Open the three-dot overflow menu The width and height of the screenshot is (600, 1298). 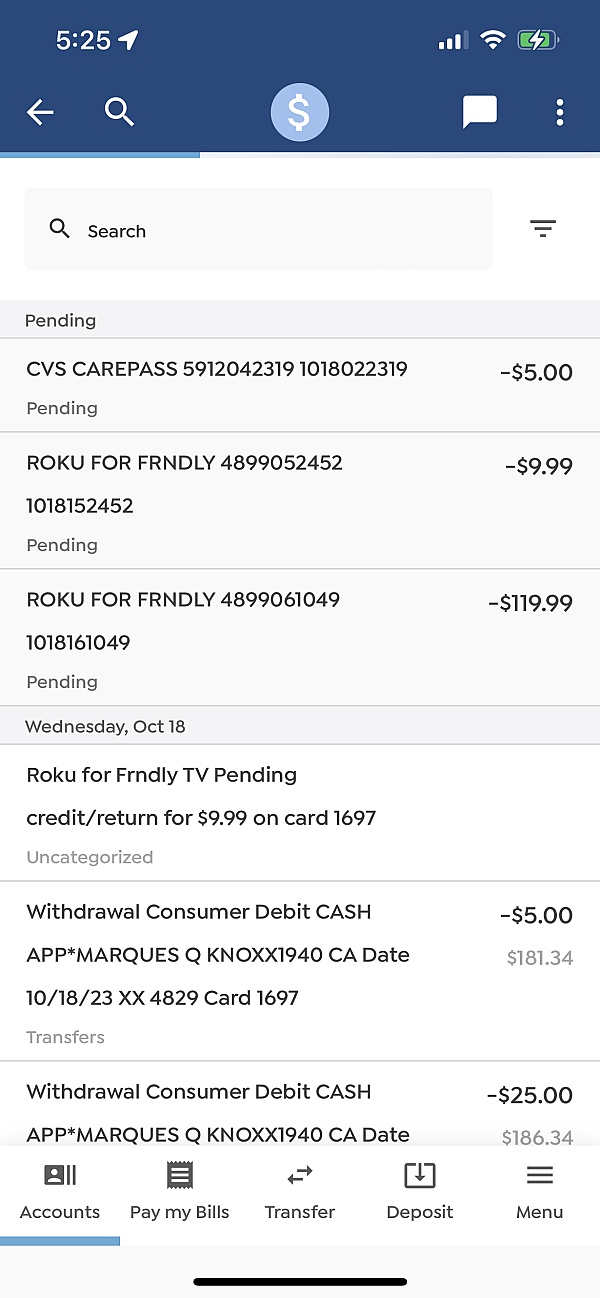pos(560,112)
